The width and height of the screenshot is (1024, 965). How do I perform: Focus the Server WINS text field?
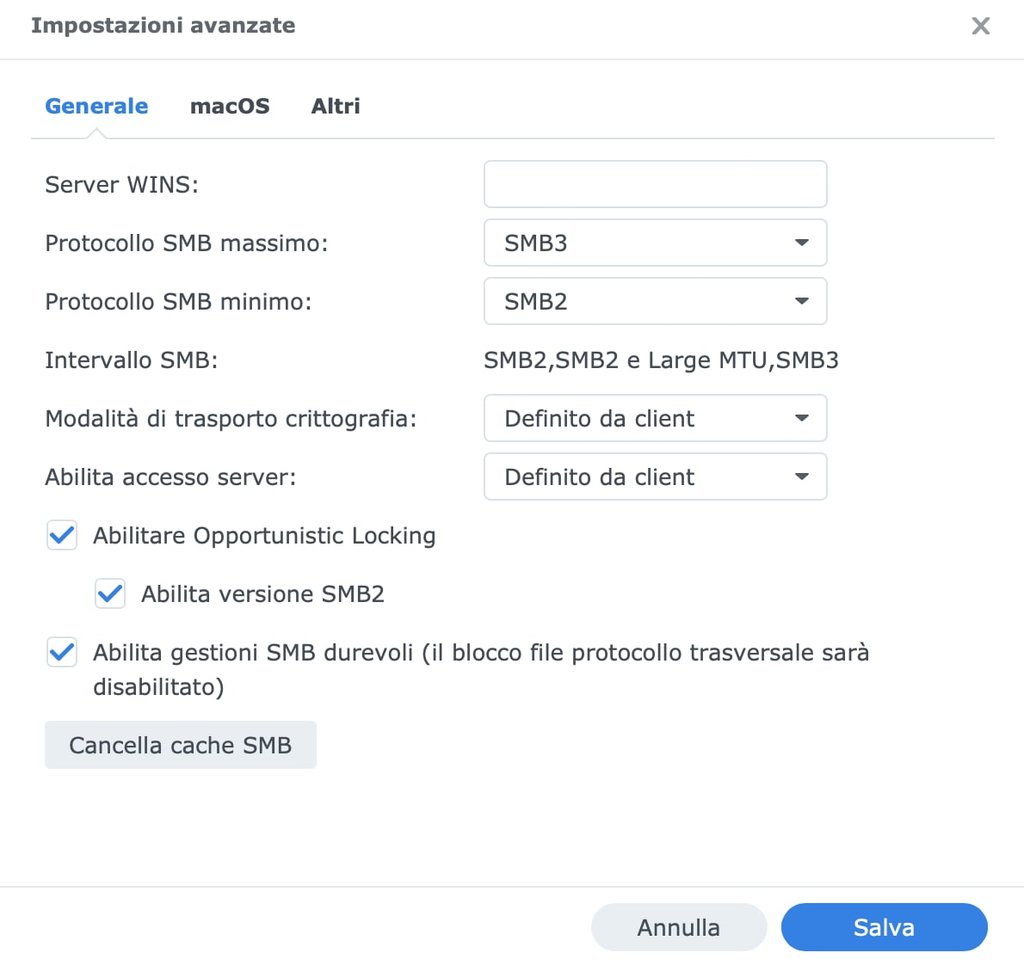point(655,184)
